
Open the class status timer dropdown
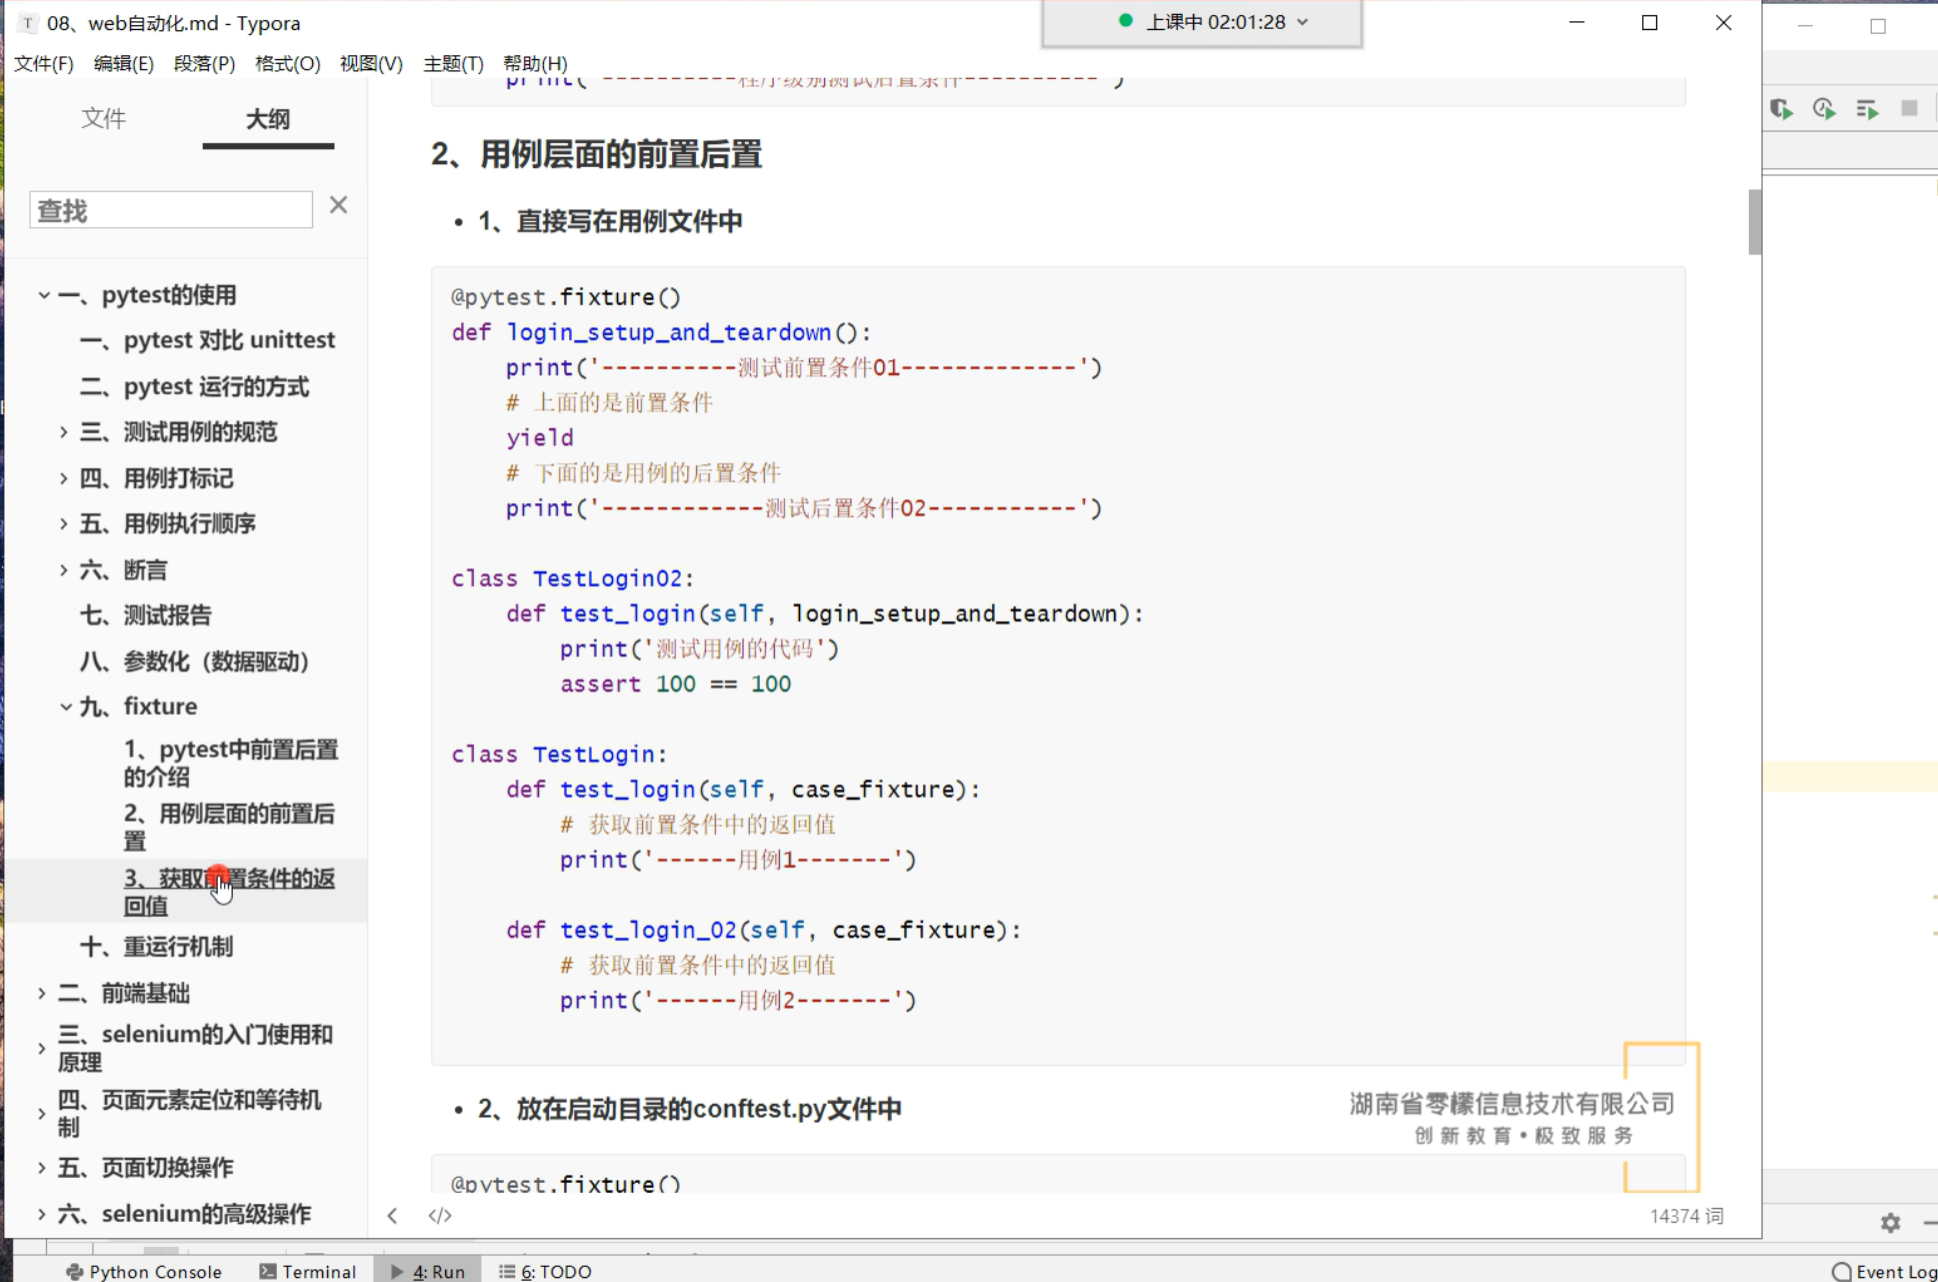point(1302,22)
